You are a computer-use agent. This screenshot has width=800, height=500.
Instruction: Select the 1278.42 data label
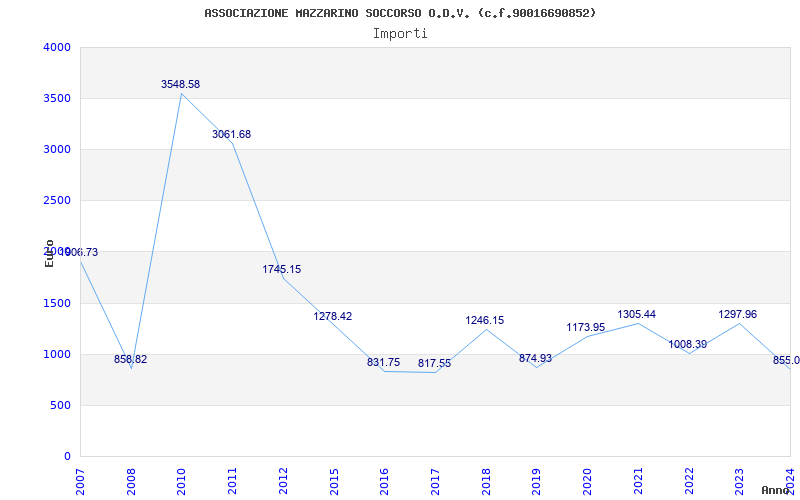(x=332, y=316)
